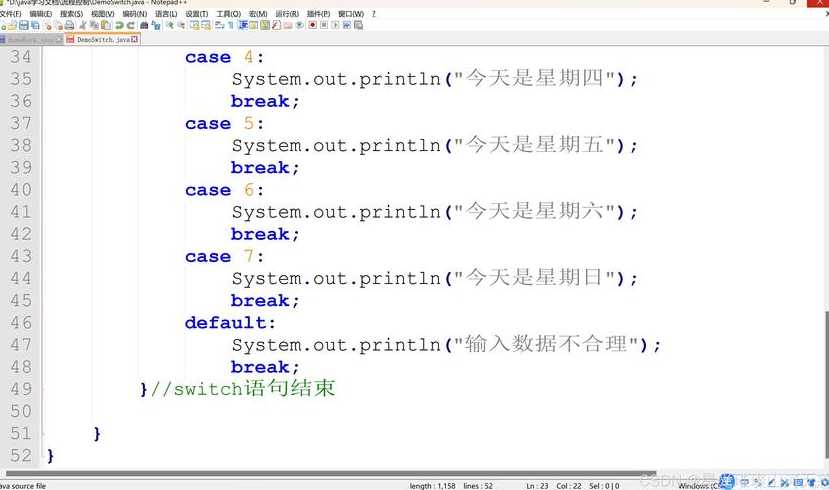Close the DemoSwitch.java tab with its X
The height and width of the screenshot is (490, 829).
pos(134,39)
